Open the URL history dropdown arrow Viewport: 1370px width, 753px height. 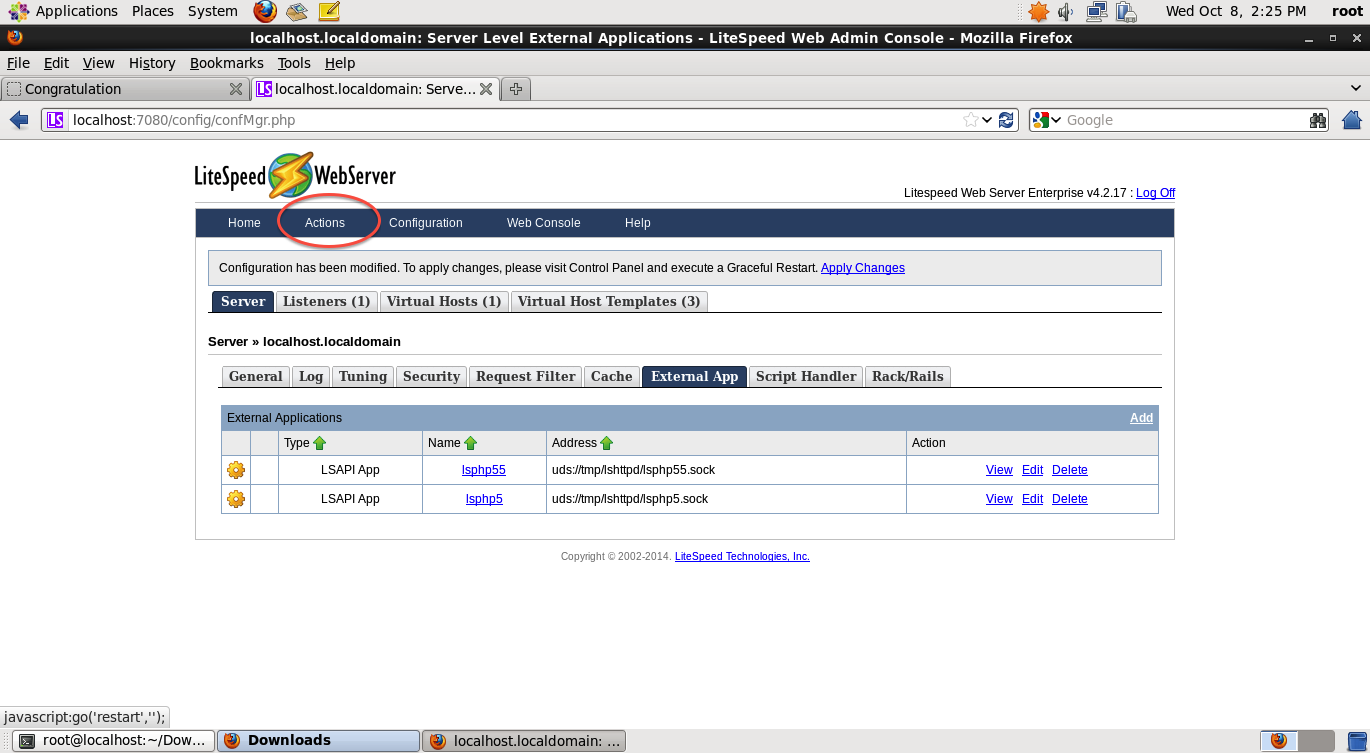pos(988,120)
